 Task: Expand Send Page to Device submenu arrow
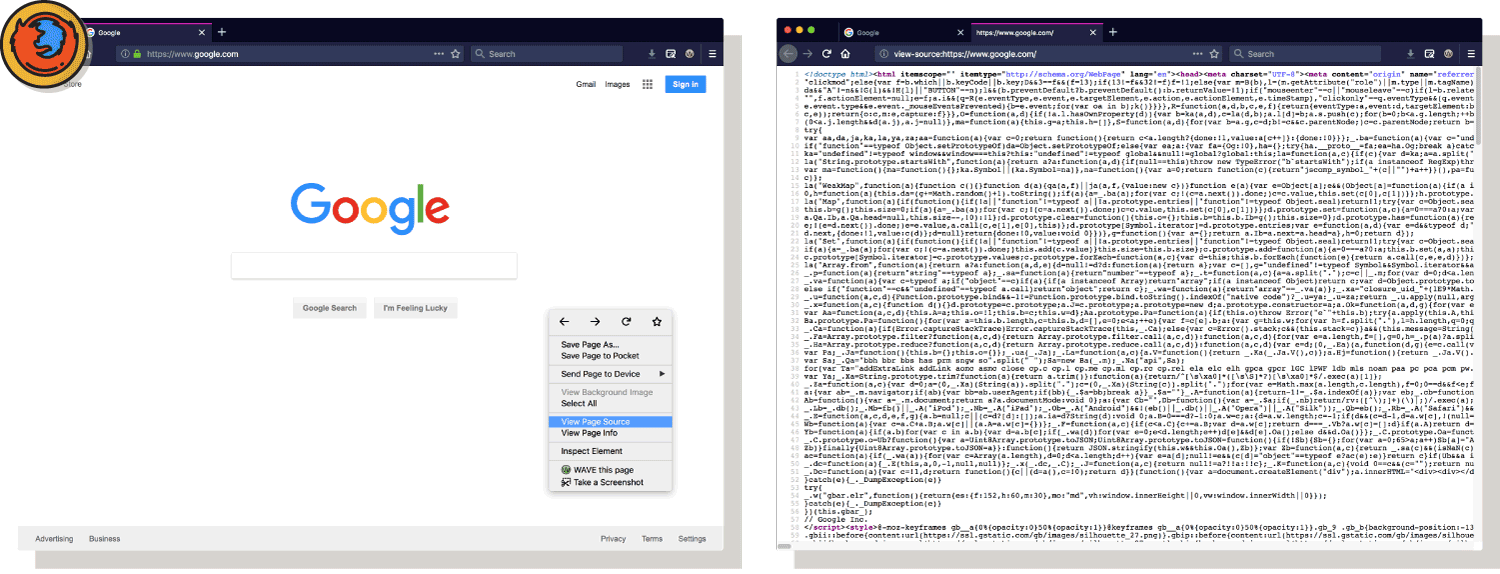(662, 374)
